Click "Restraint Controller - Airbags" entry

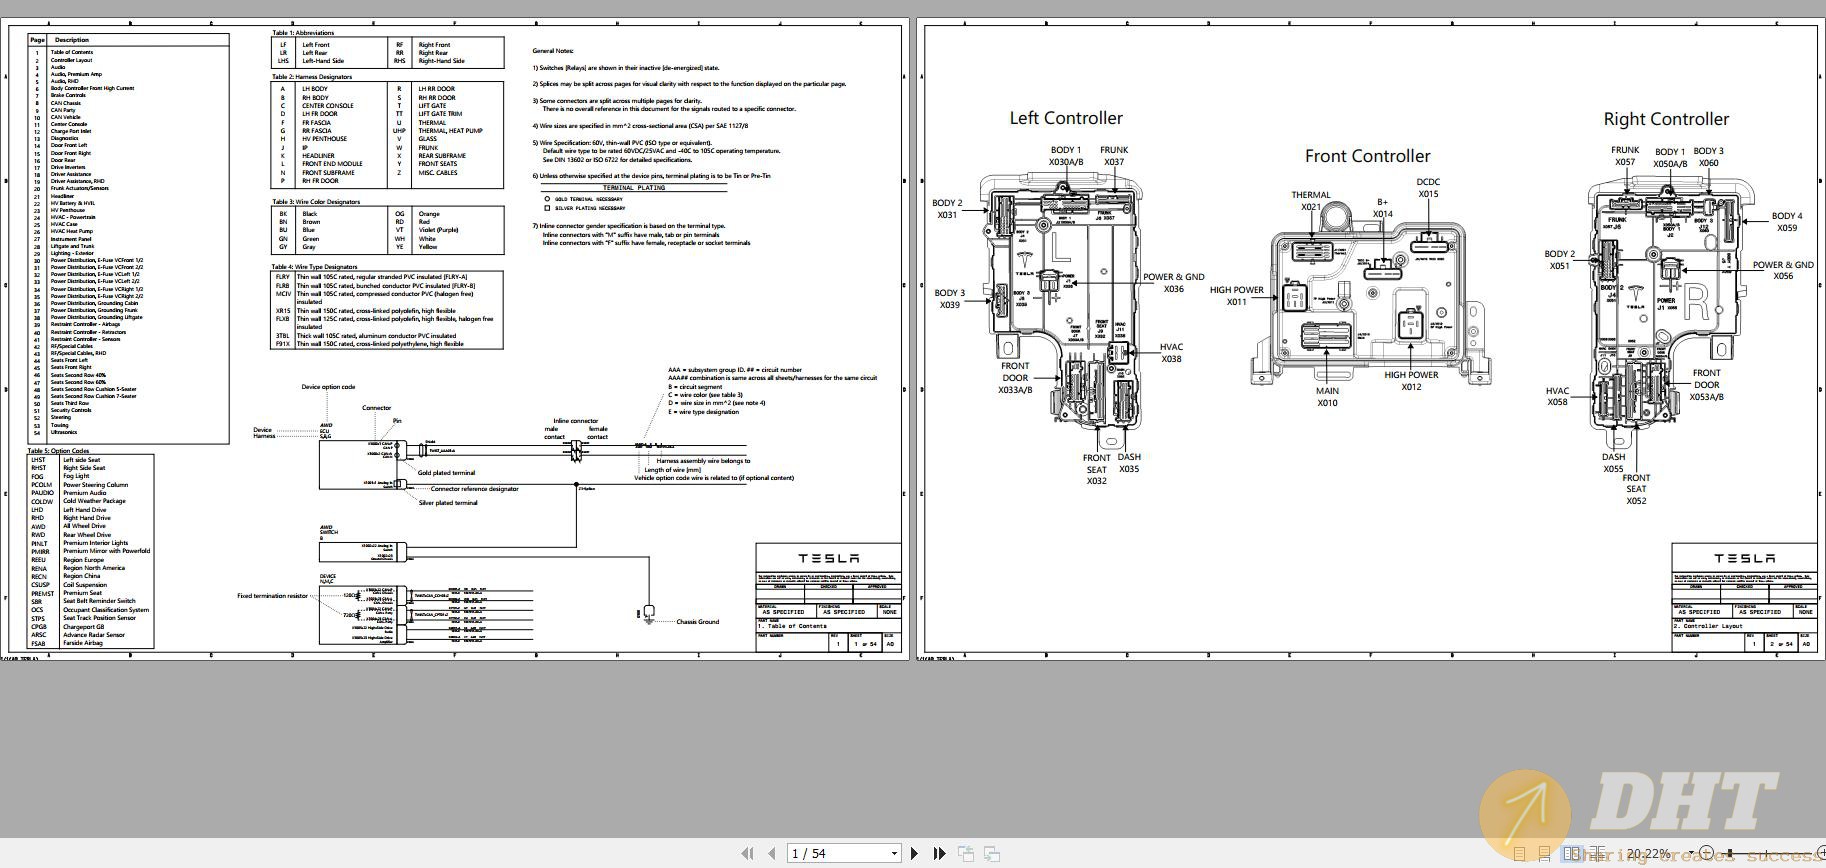pyautogui.click(x=85, y=324)
